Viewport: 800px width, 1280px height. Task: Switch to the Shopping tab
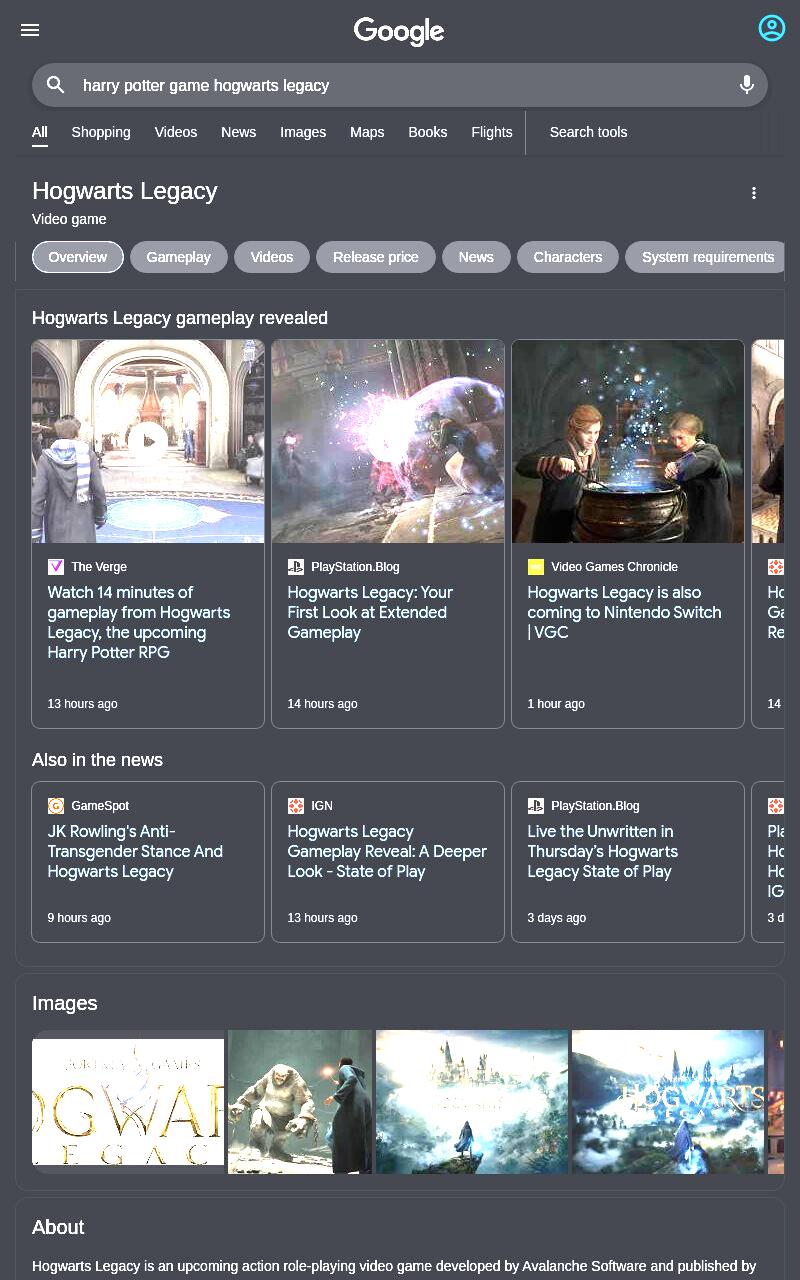click(x=101, y=132)
